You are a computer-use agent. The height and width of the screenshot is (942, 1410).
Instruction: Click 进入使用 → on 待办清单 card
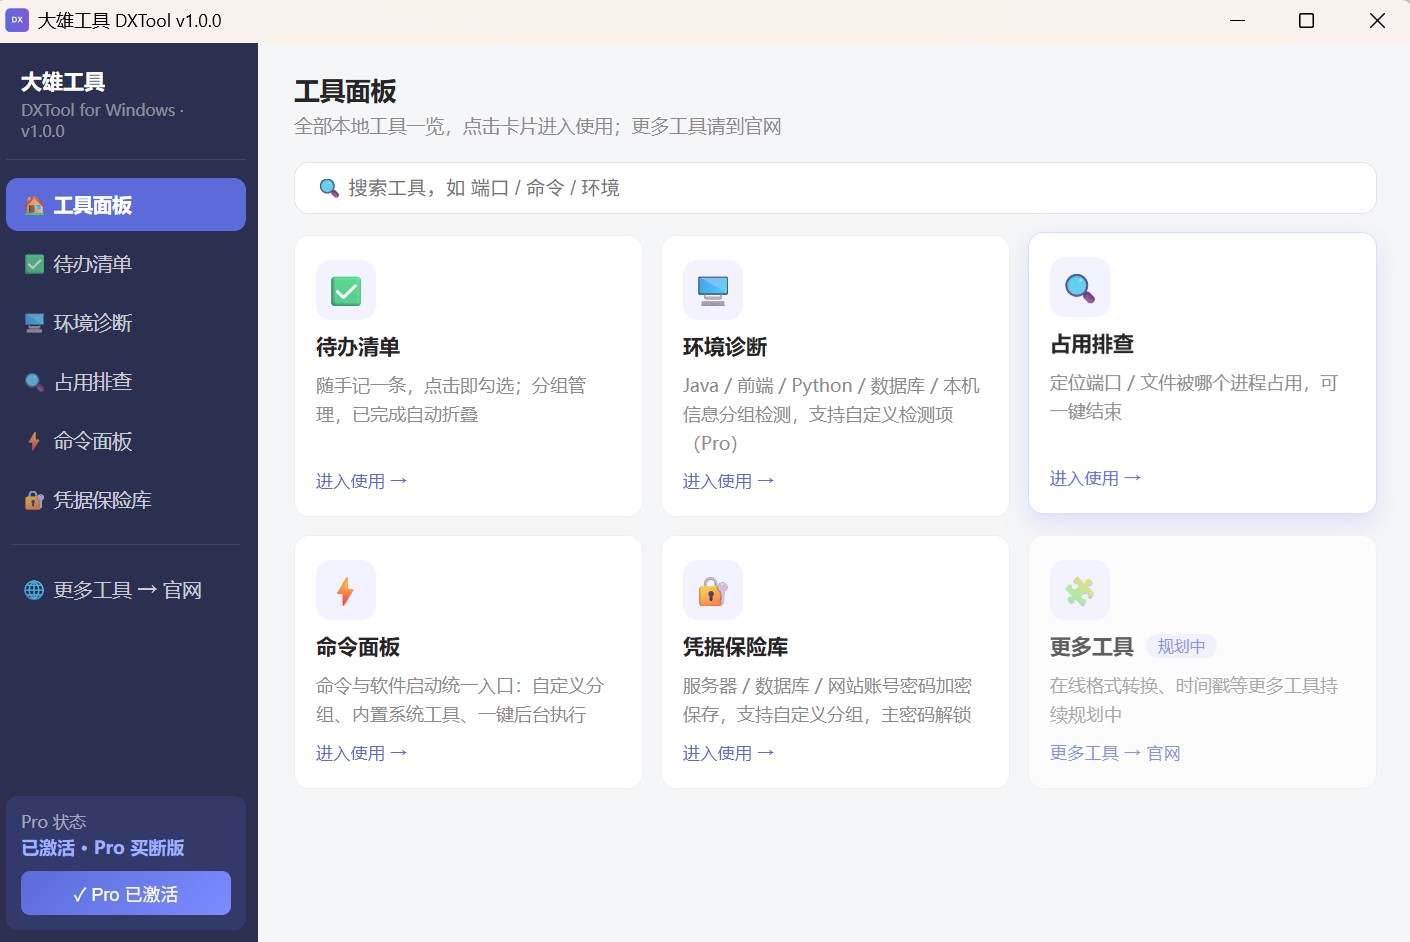362,481
